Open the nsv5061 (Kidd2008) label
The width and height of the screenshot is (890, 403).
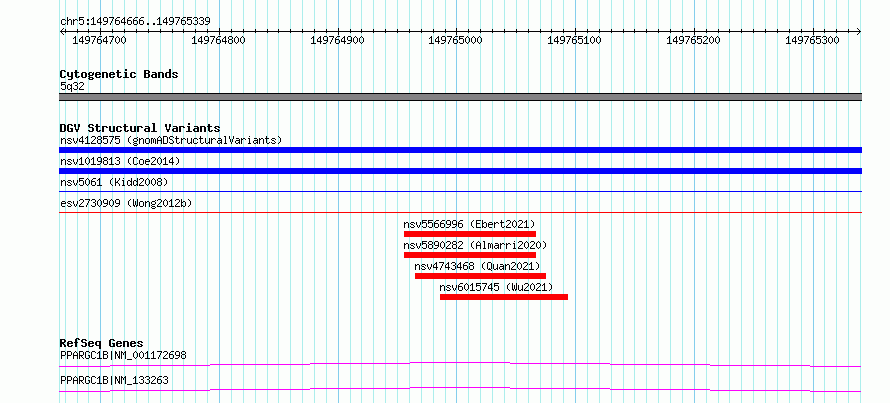coord(114,182)
